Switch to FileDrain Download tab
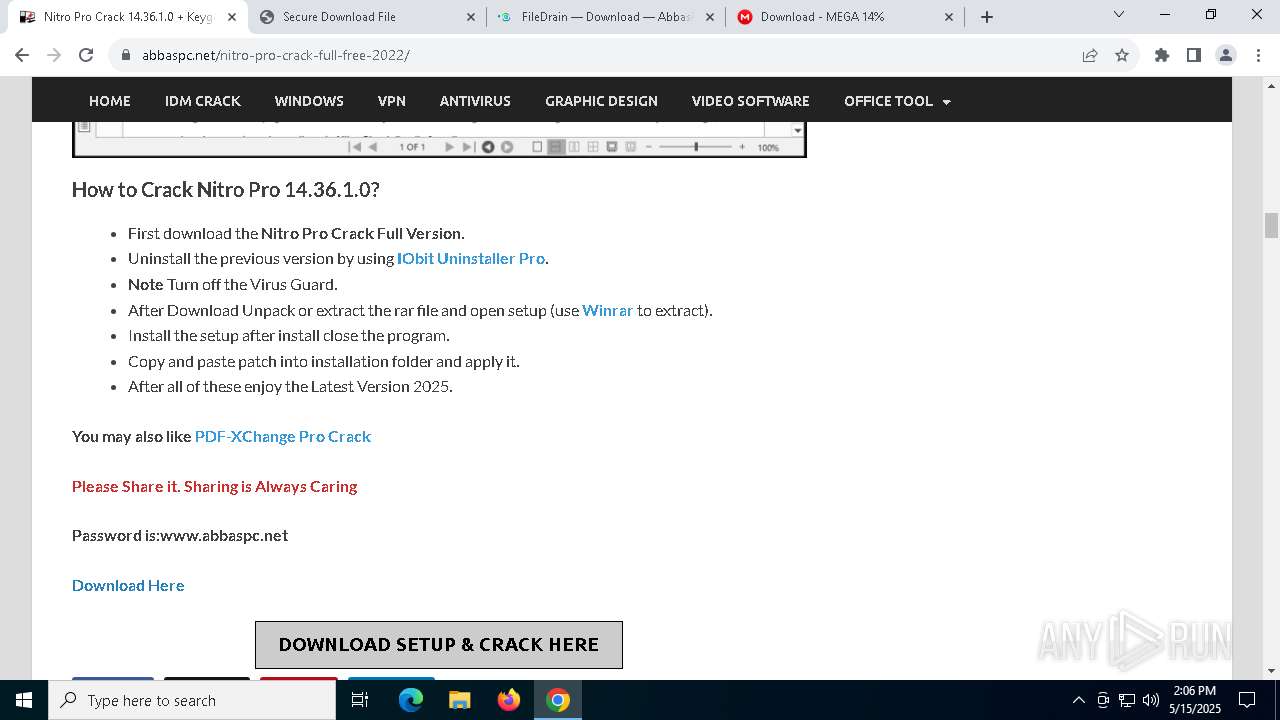 click(607, 16)
